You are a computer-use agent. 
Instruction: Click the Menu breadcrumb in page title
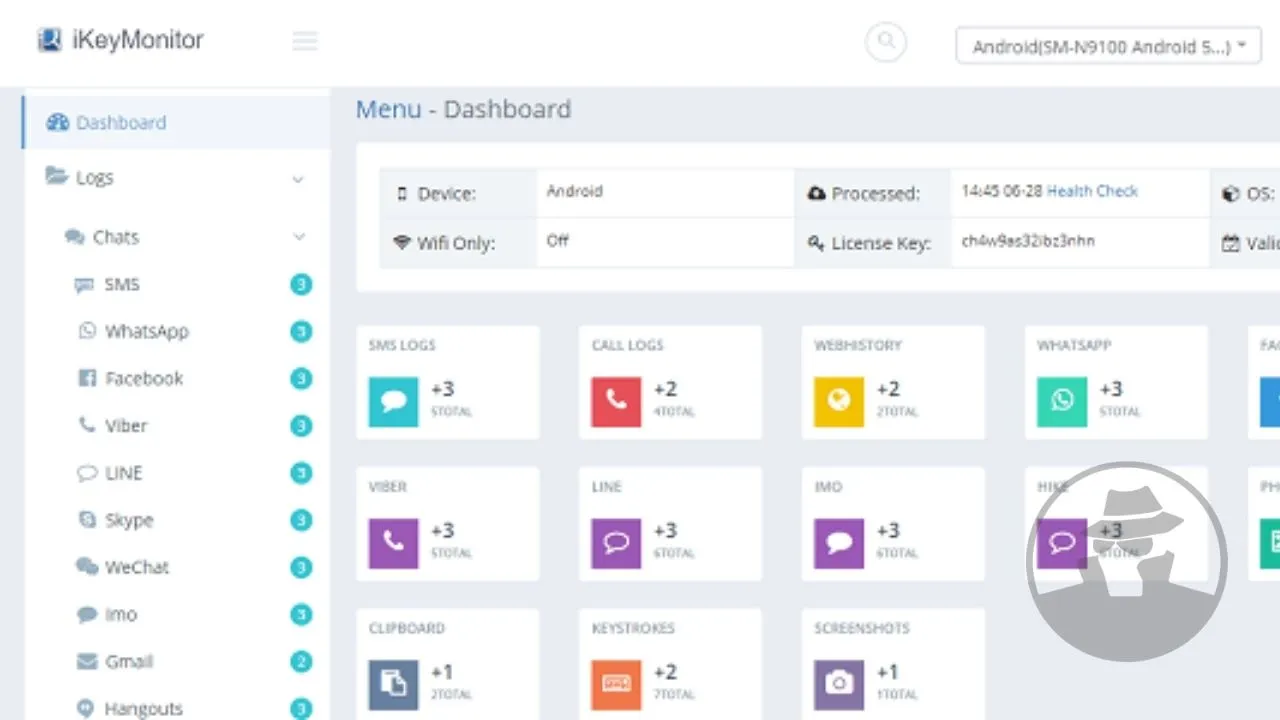coord(389,109)
